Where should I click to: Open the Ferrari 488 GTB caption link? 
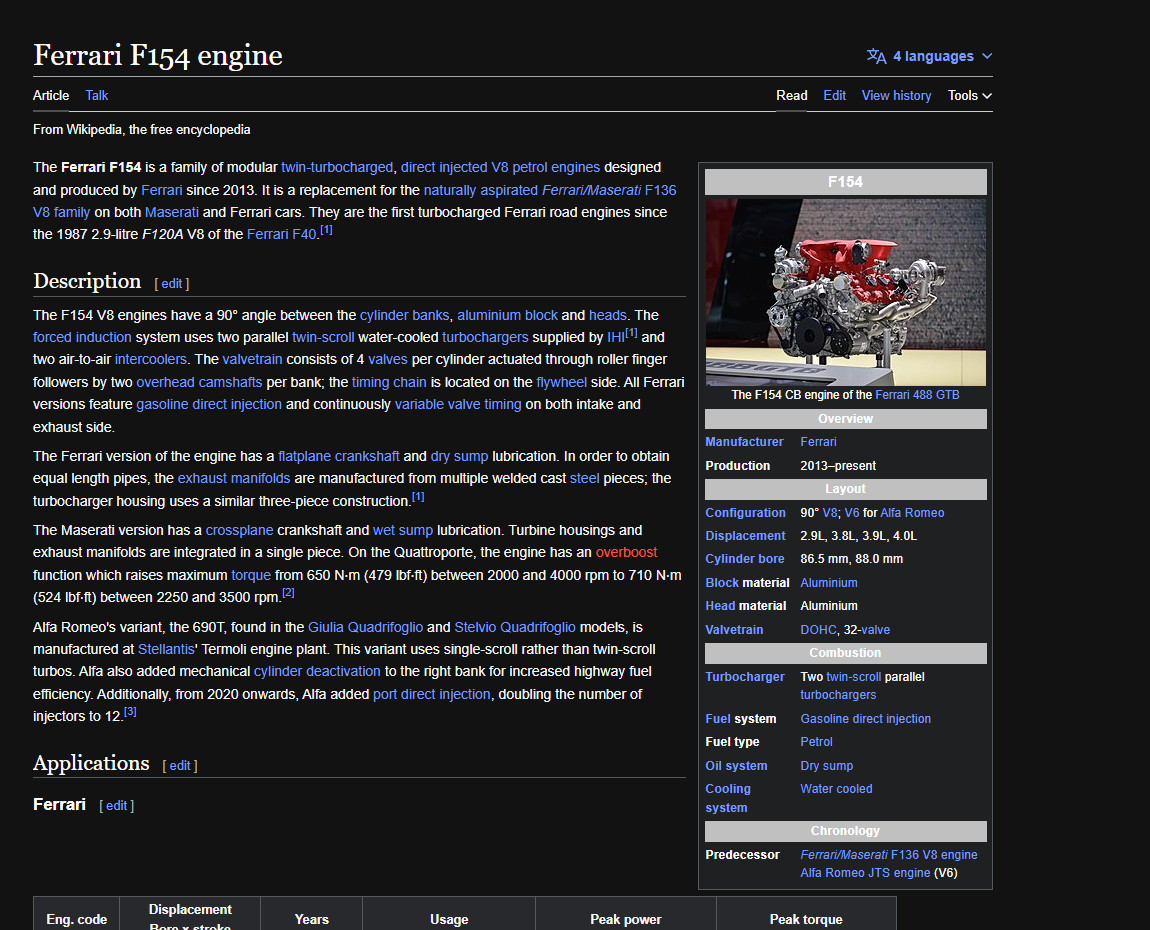pos(917,395)
